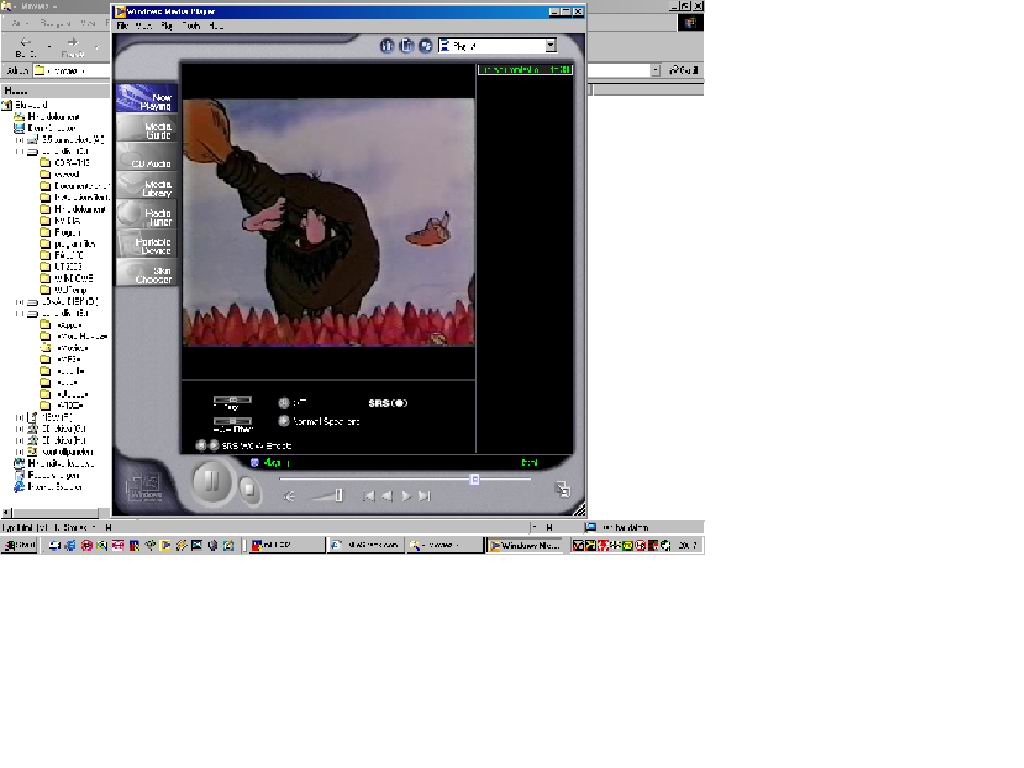Click the Go button beside Explorer address bar

pos(684,70)
